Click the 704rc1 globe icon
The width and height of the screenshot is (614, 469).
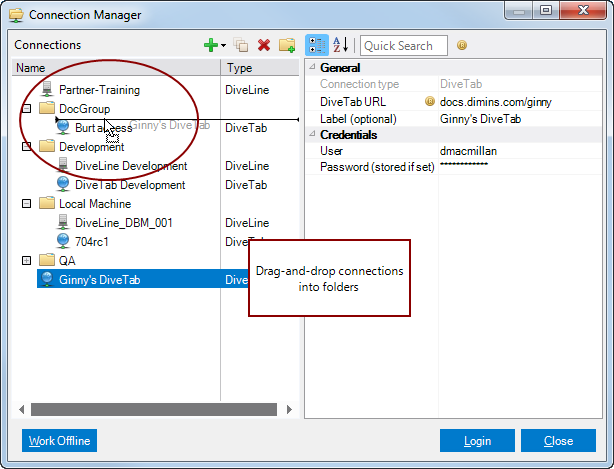63,241
